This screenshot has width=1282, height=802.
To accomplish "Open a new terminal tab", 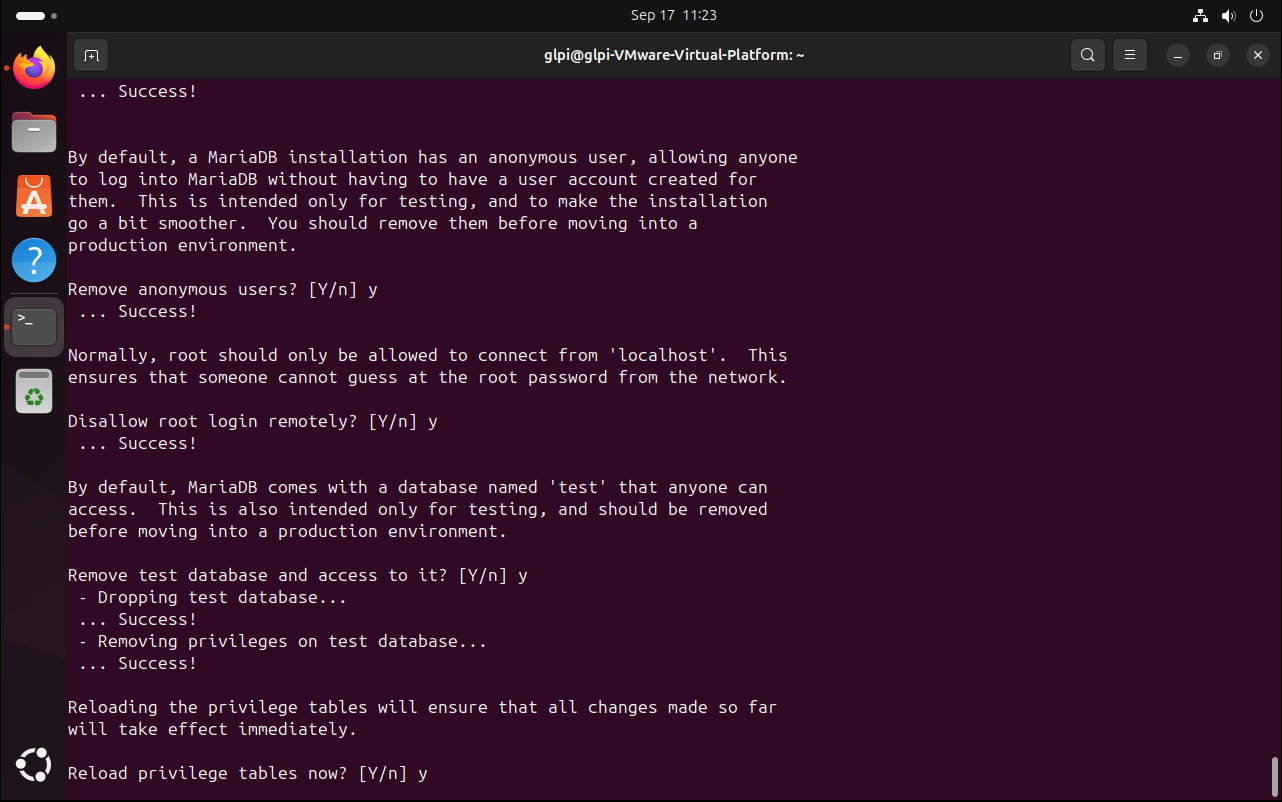I will pyautogui.click(x=91, y=55).
